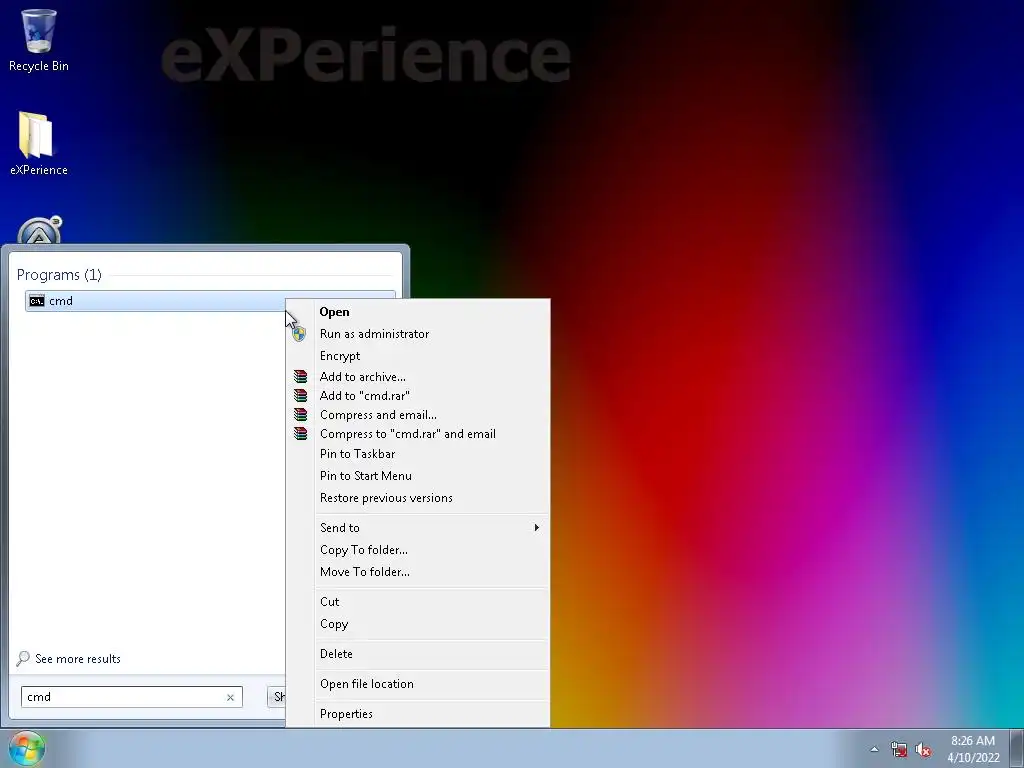Select the eXPerience folder on desktop
Viewport: 1024px width, 768px height.
tap(39, 144)
